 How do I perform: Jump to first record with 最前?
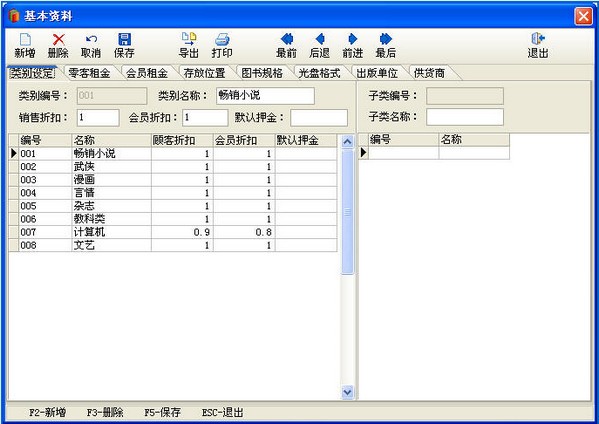(x=287, y=39)
